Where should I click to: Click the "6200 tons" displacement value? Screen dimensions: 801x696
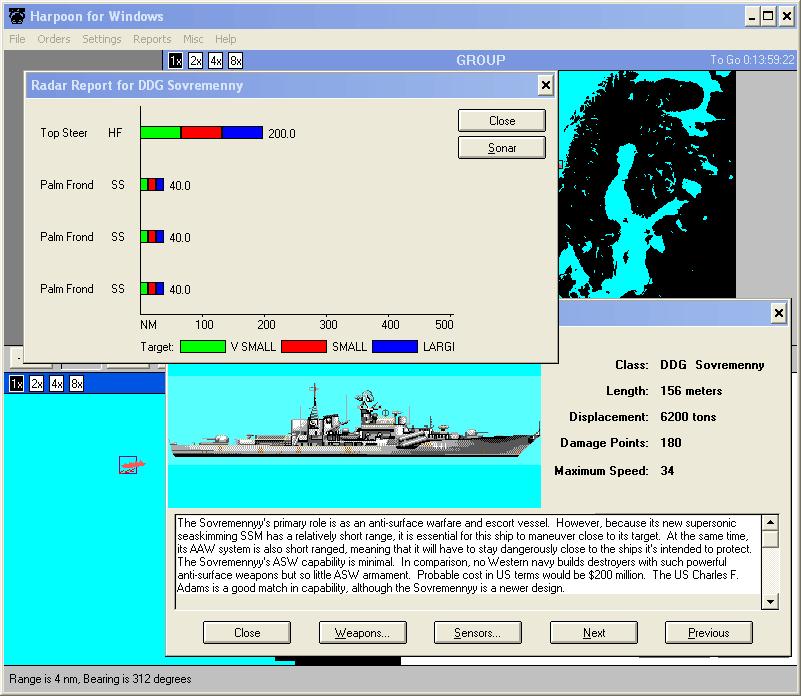pos(688,417)
